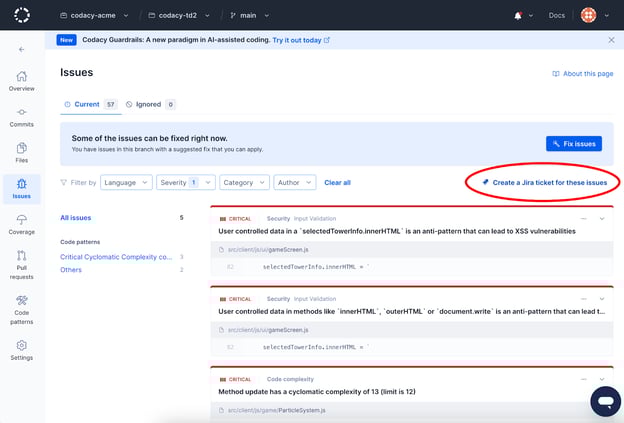Click second gameScreen.js file path

pyautogui.click(x=268, y=330)
